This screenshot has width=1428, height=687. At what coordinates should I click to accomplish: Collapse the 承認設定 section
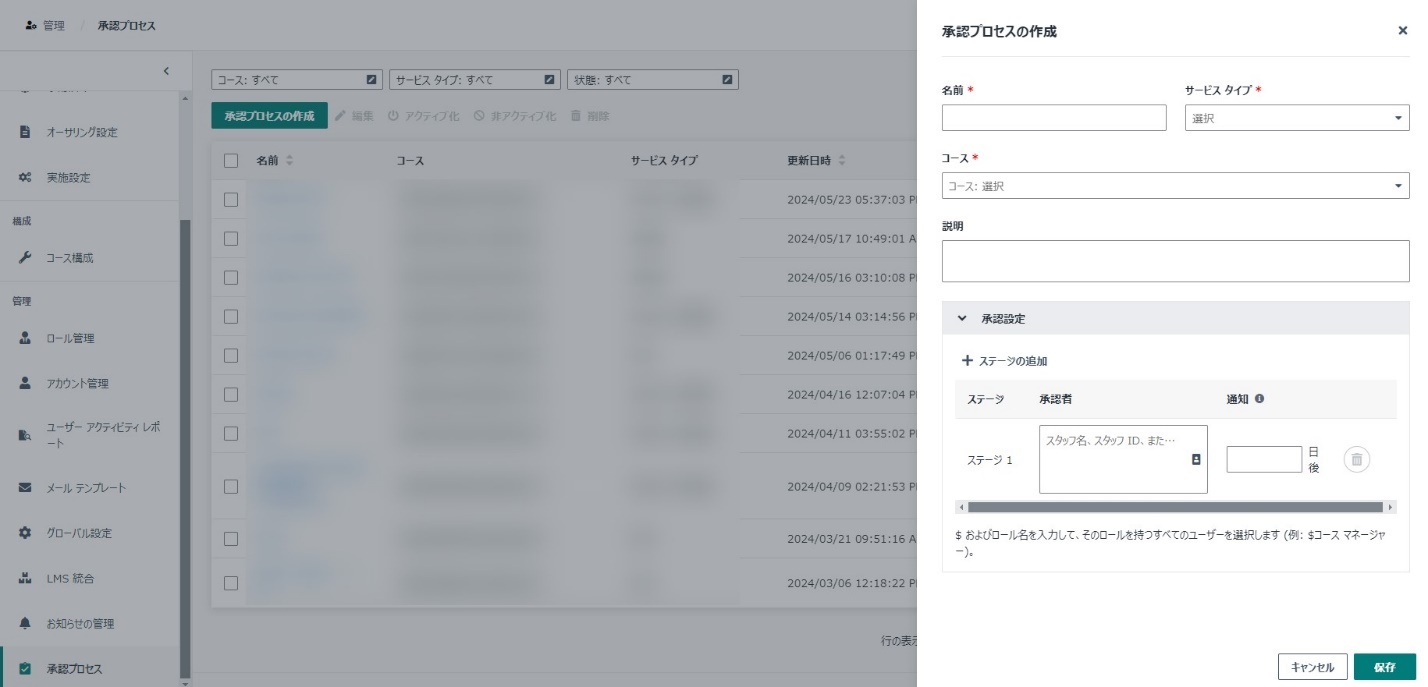tap(962, 319)
